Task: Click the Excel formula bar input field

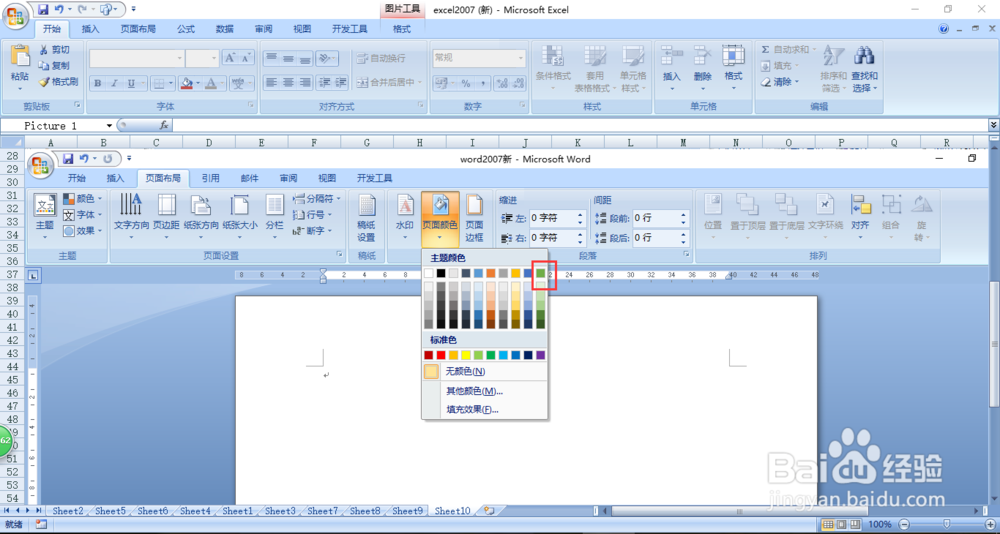Action: click(578, 126)
